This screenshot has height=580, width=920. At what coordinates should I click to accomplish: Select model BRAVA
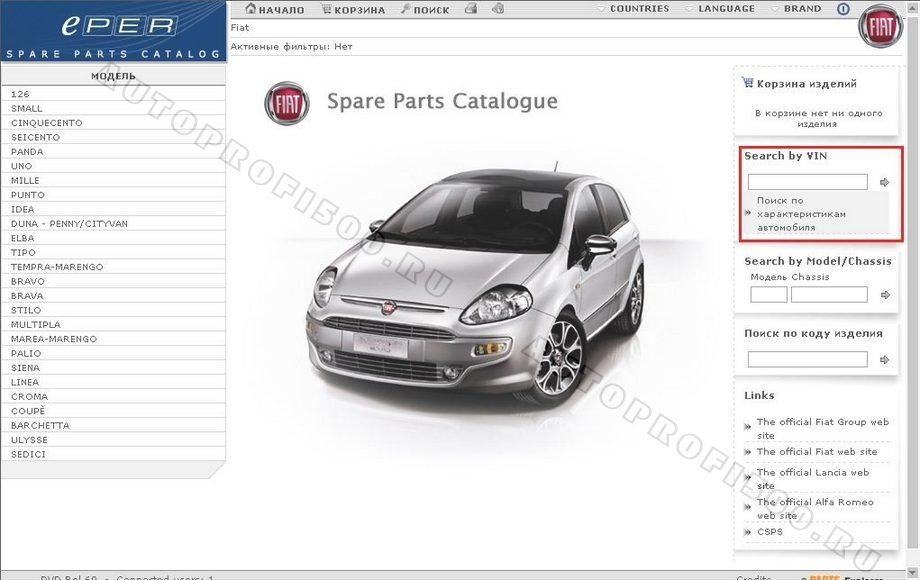(113, 296)
